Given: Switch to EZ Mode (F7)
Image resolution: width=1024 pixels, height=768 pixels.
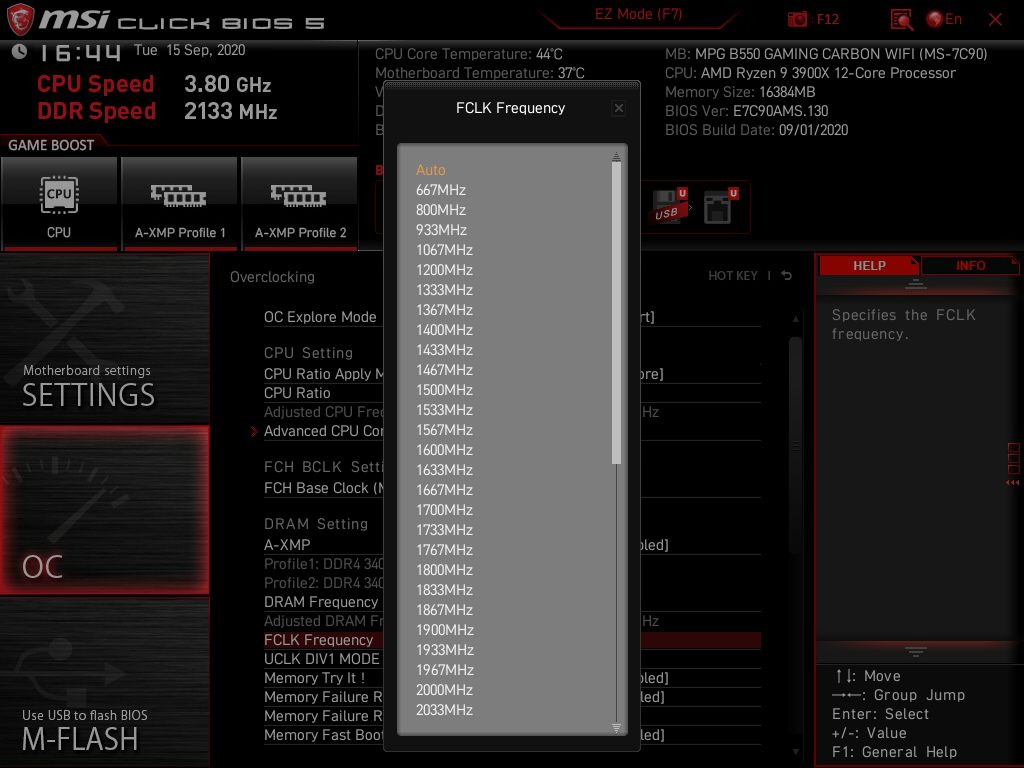Looking at the screenshot, I should coord(638,14).
